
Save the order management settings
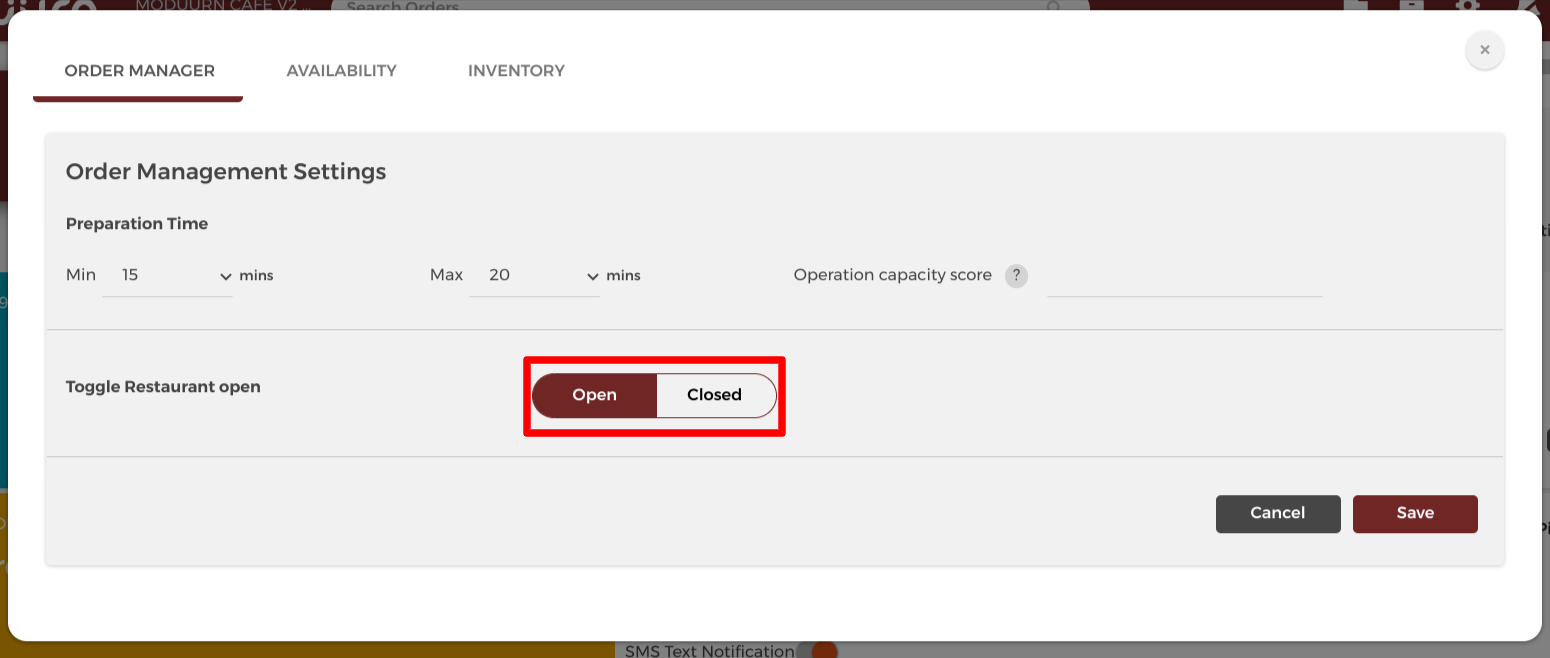[x=1415, y=513]
